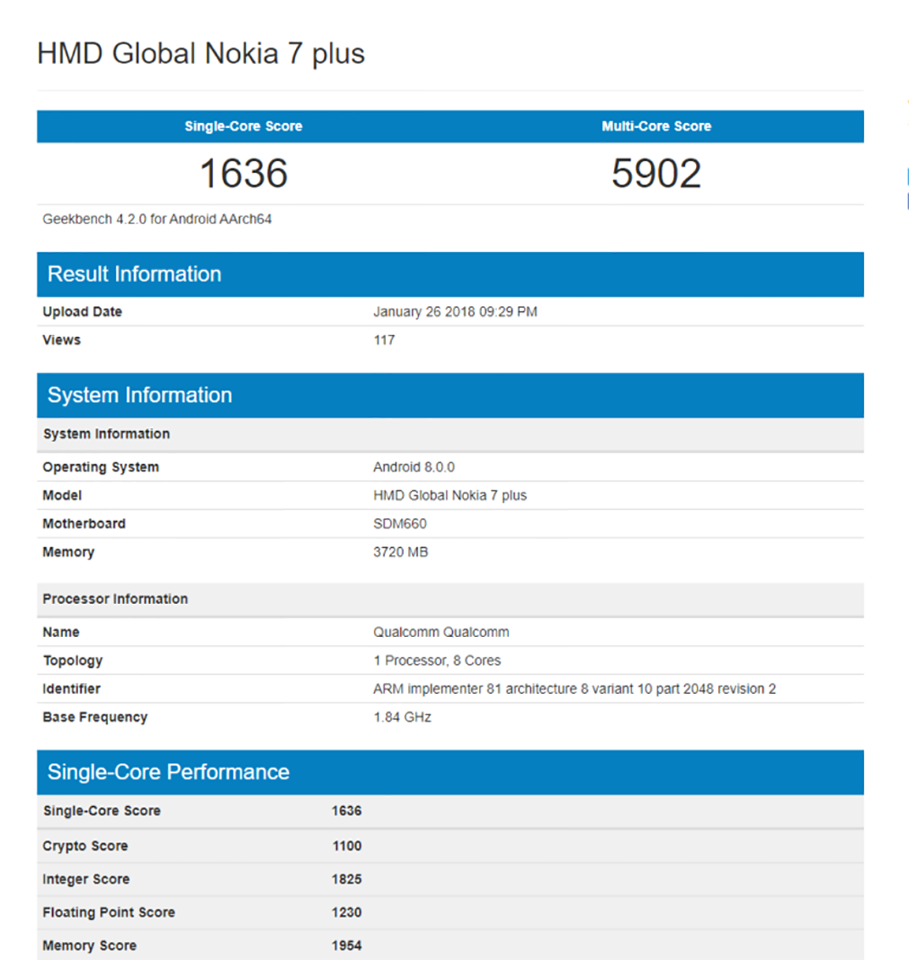Click the Integer Score value 1825
This screenshot has height=960, width=909.
coord(346,879)
